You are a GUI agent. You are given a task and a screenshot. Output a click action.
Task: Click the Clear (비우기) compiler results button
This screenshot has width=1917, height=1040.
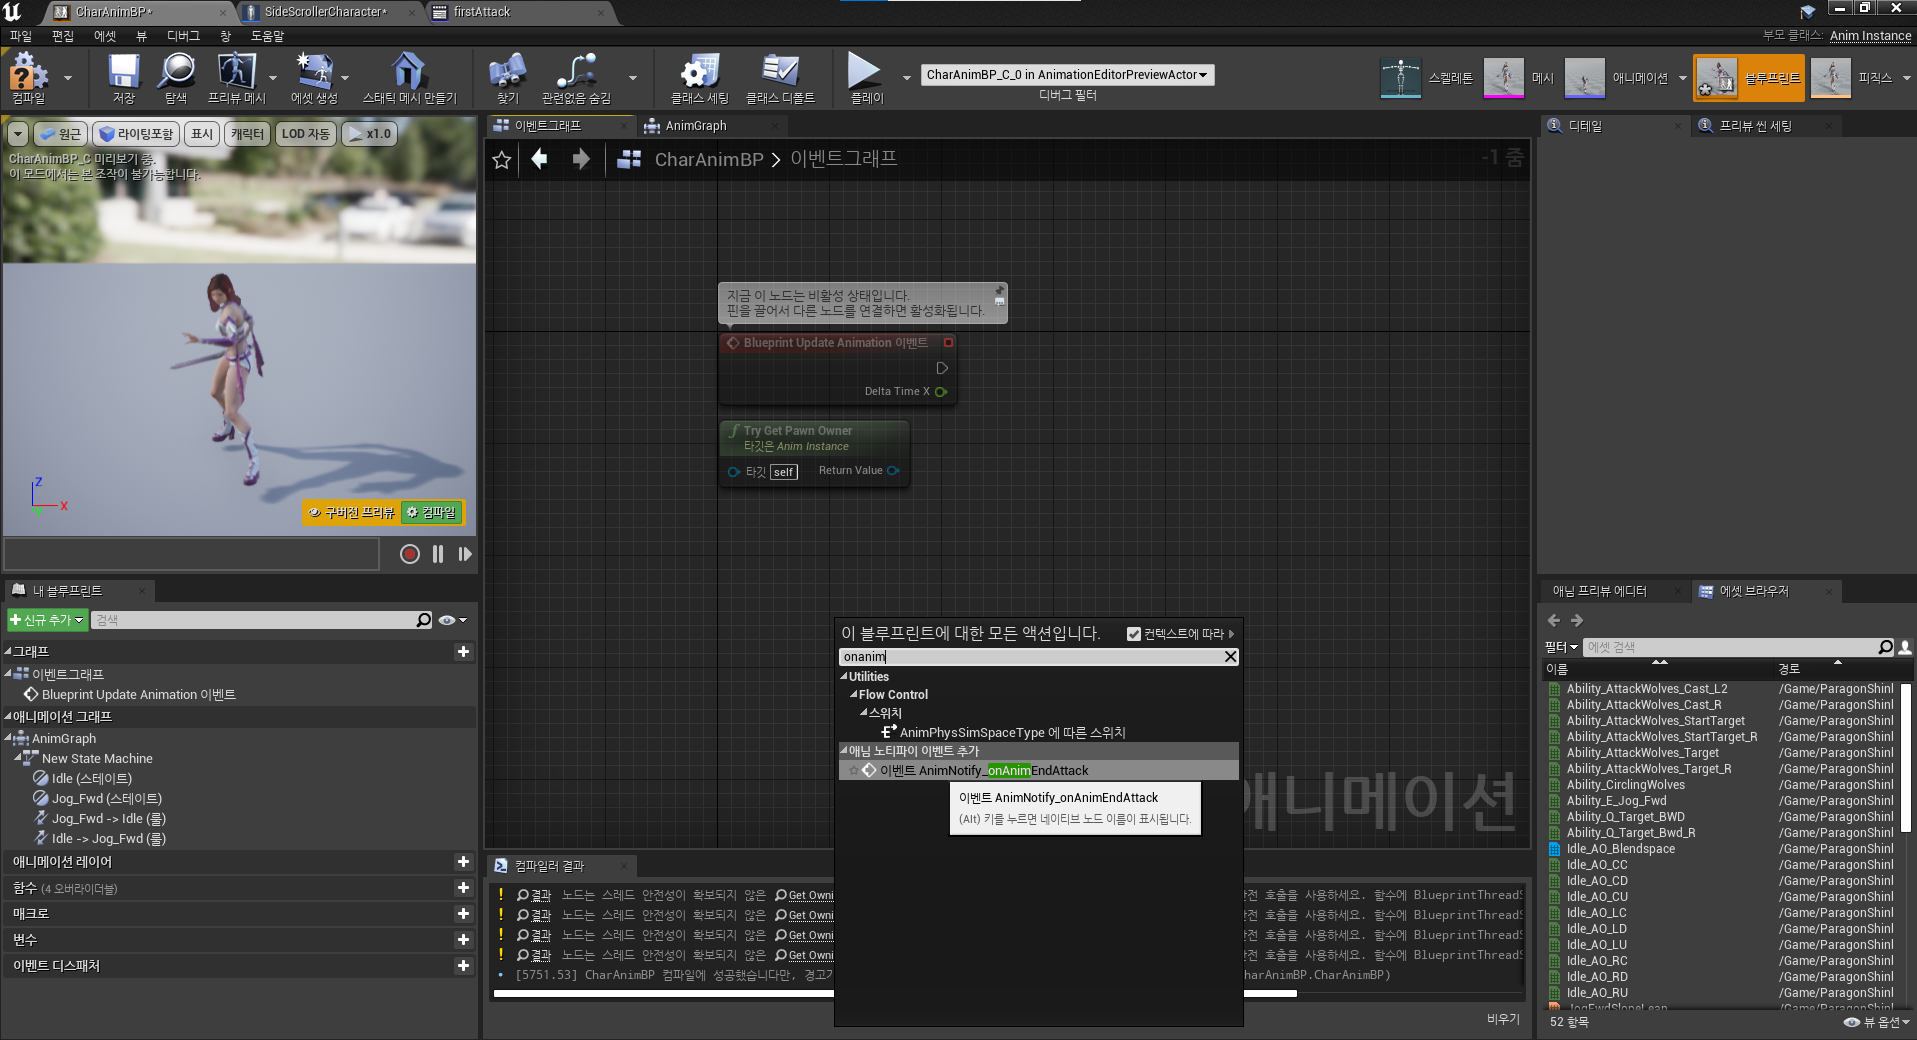[1502, 1019]
